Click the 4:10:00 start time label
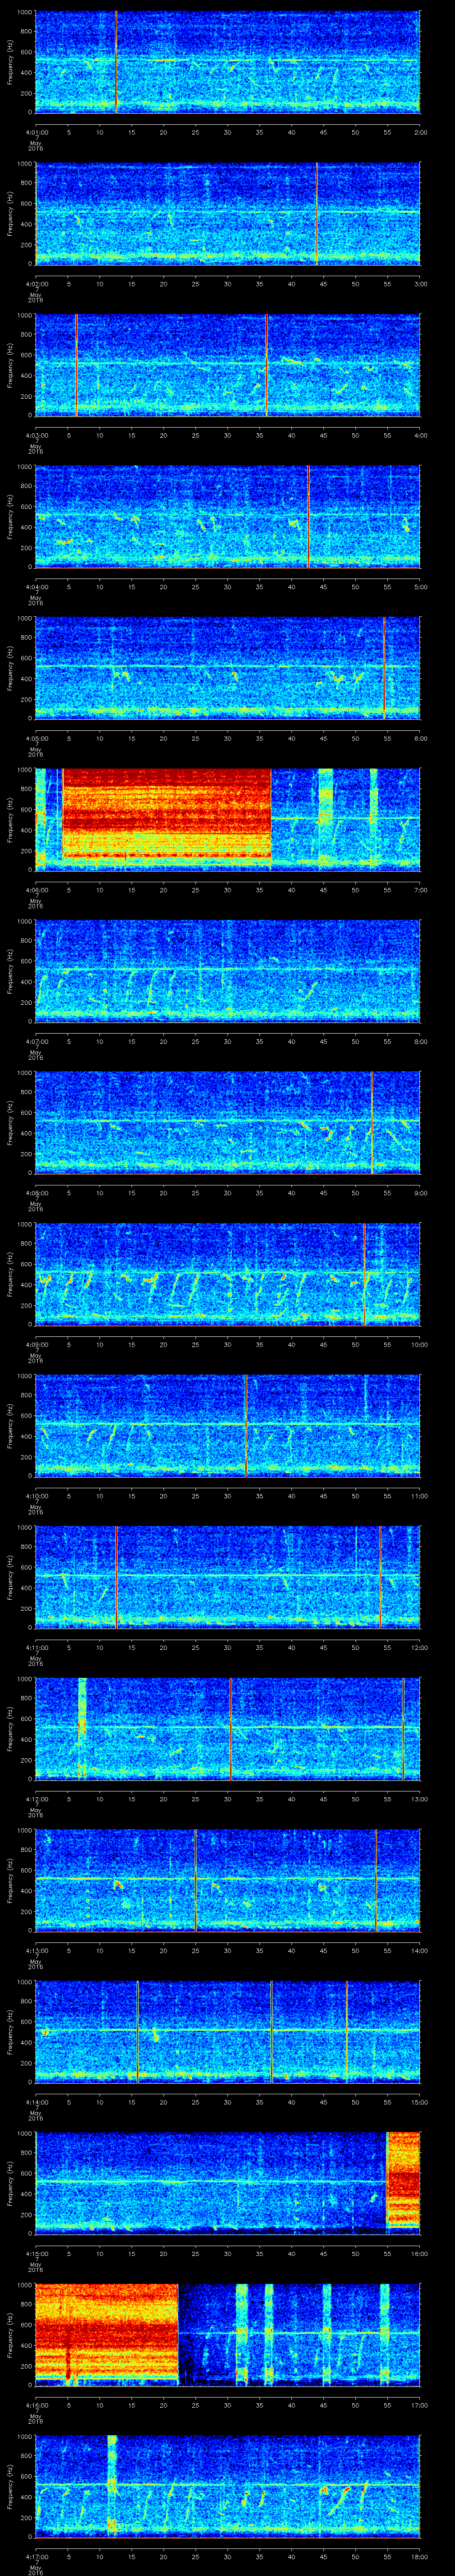 coord(36,1495)
